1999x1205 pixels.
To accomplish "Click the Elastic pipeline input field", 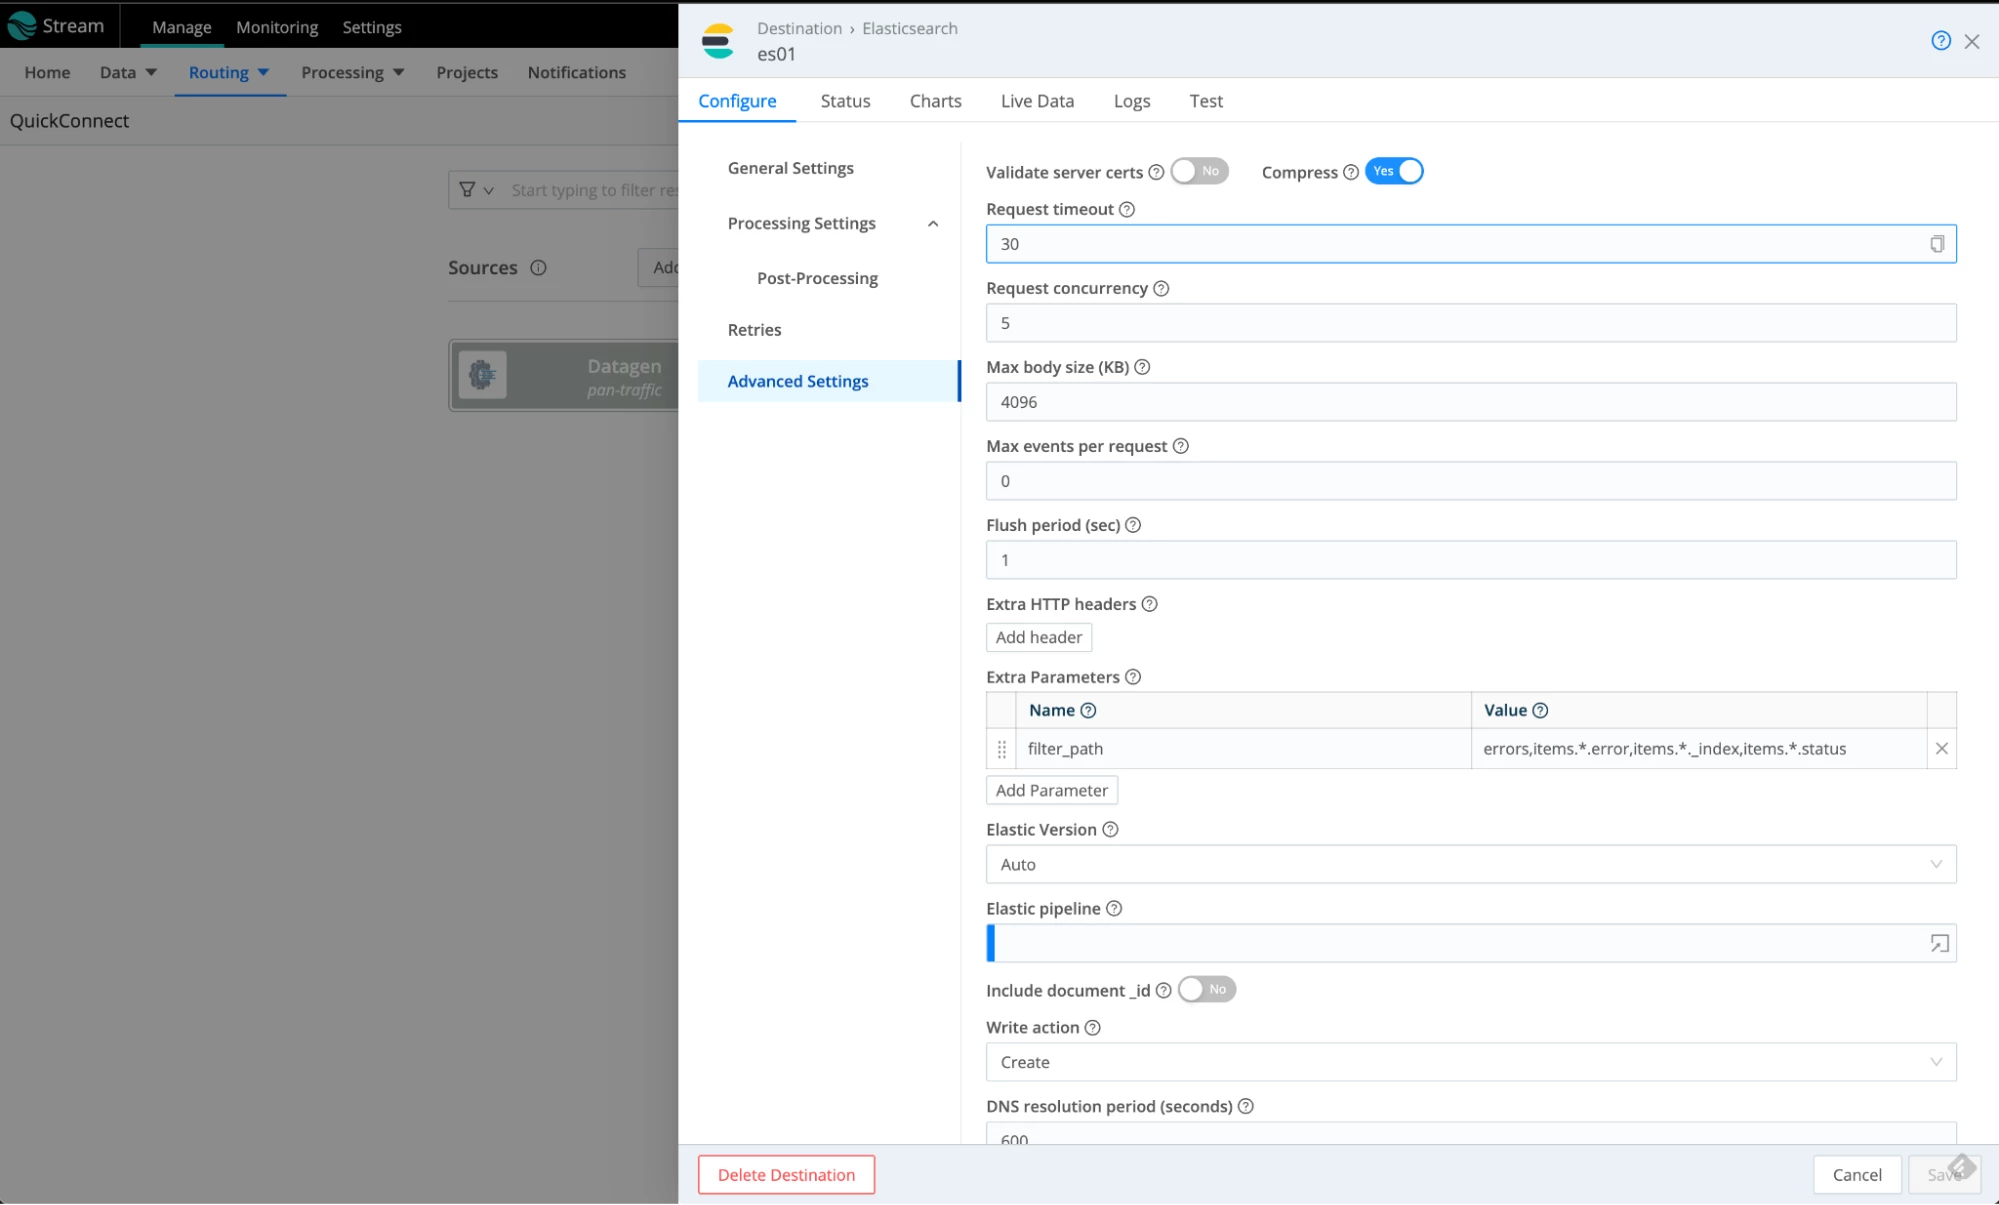I will (x=1470, y=943).
